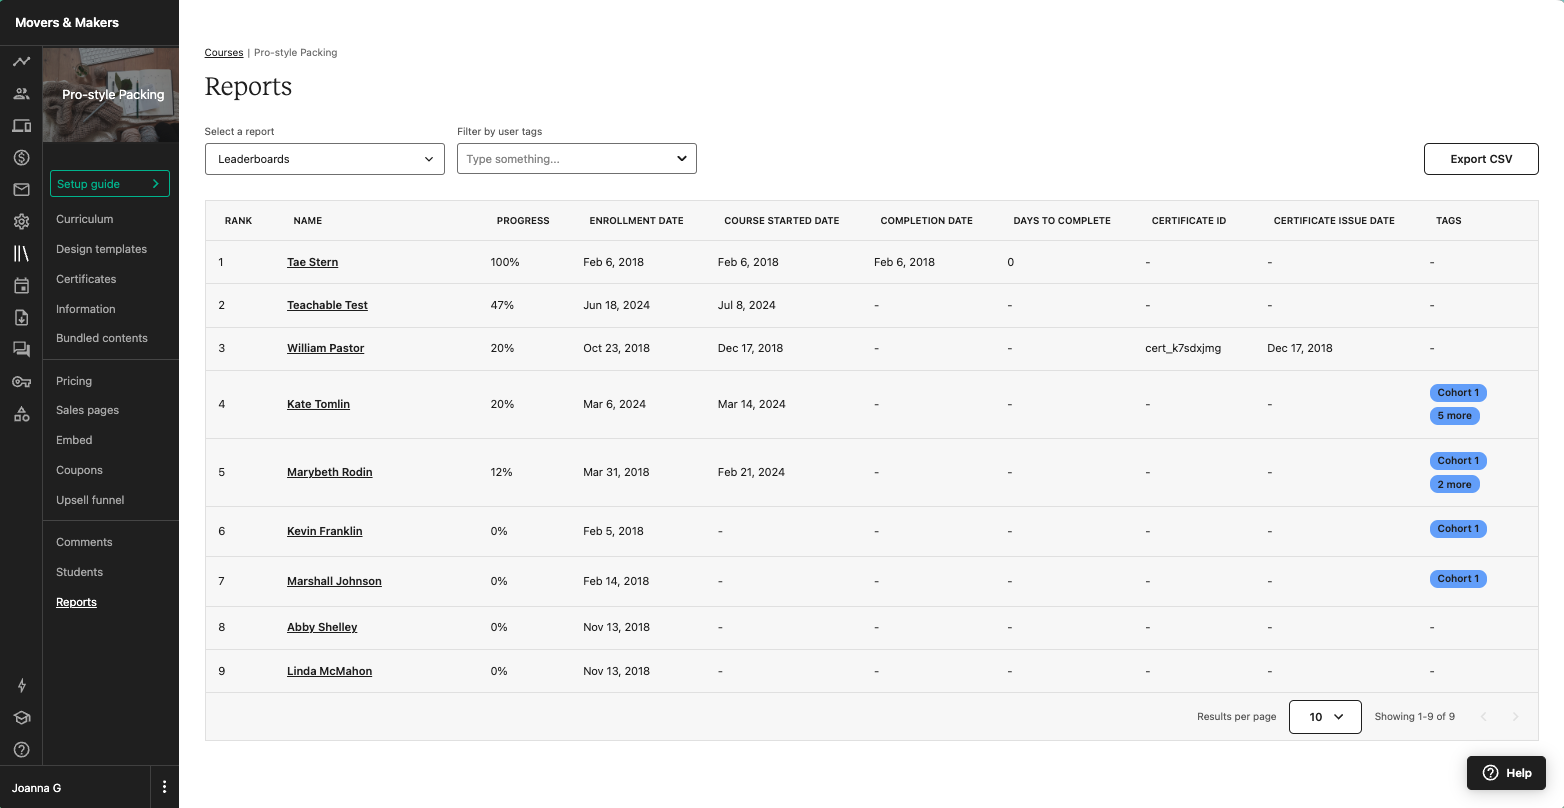Open the shapes apps icon in sidebar
Viewport: 1564px width, 808px height.
click(21, 413)
